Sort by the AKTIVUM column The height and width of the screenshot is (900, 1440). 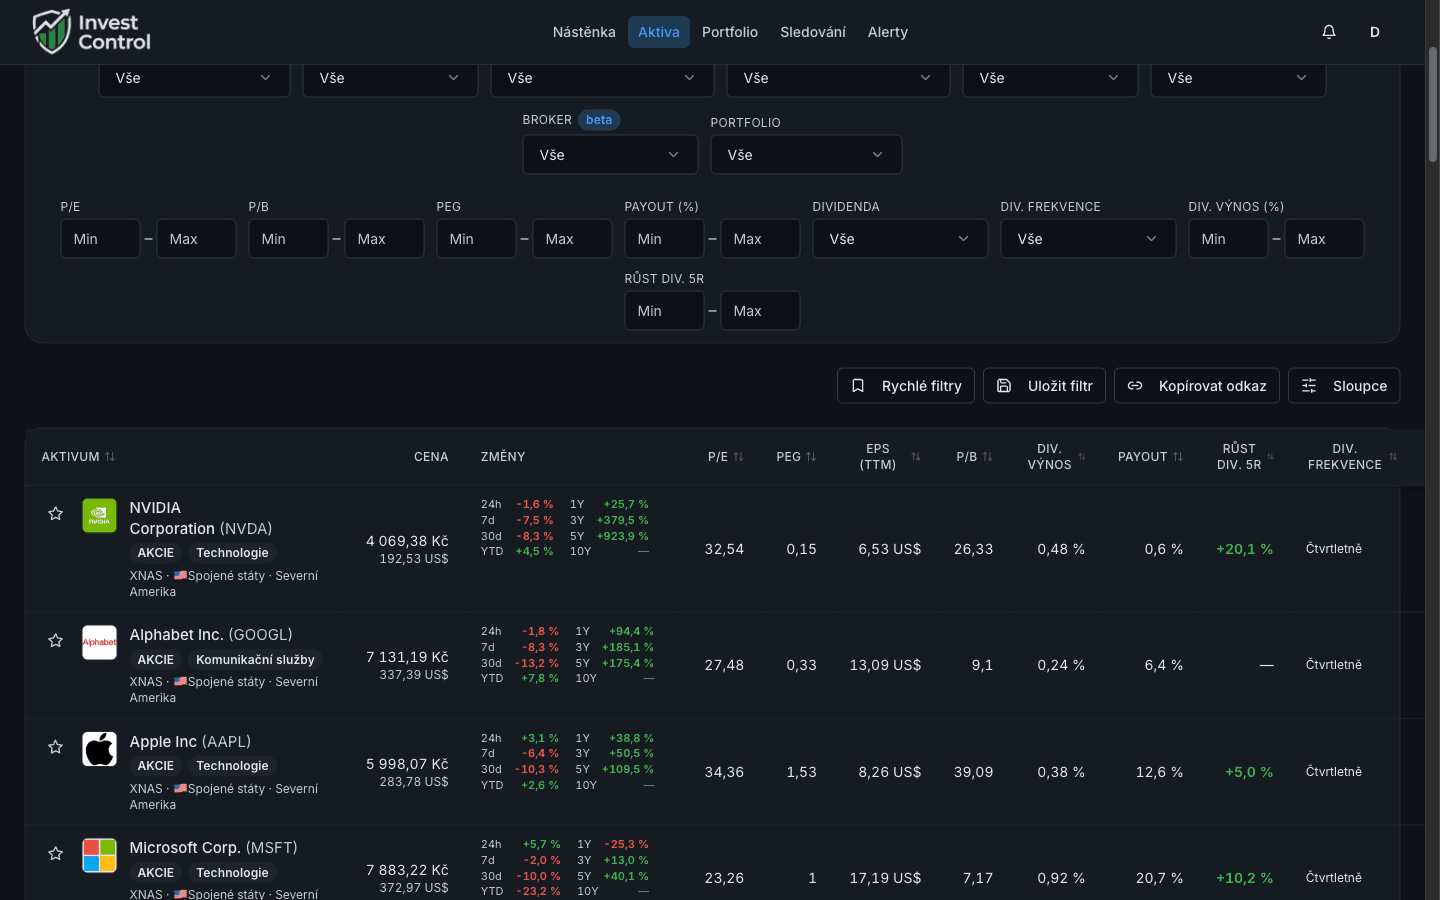[x=78, y=457]
